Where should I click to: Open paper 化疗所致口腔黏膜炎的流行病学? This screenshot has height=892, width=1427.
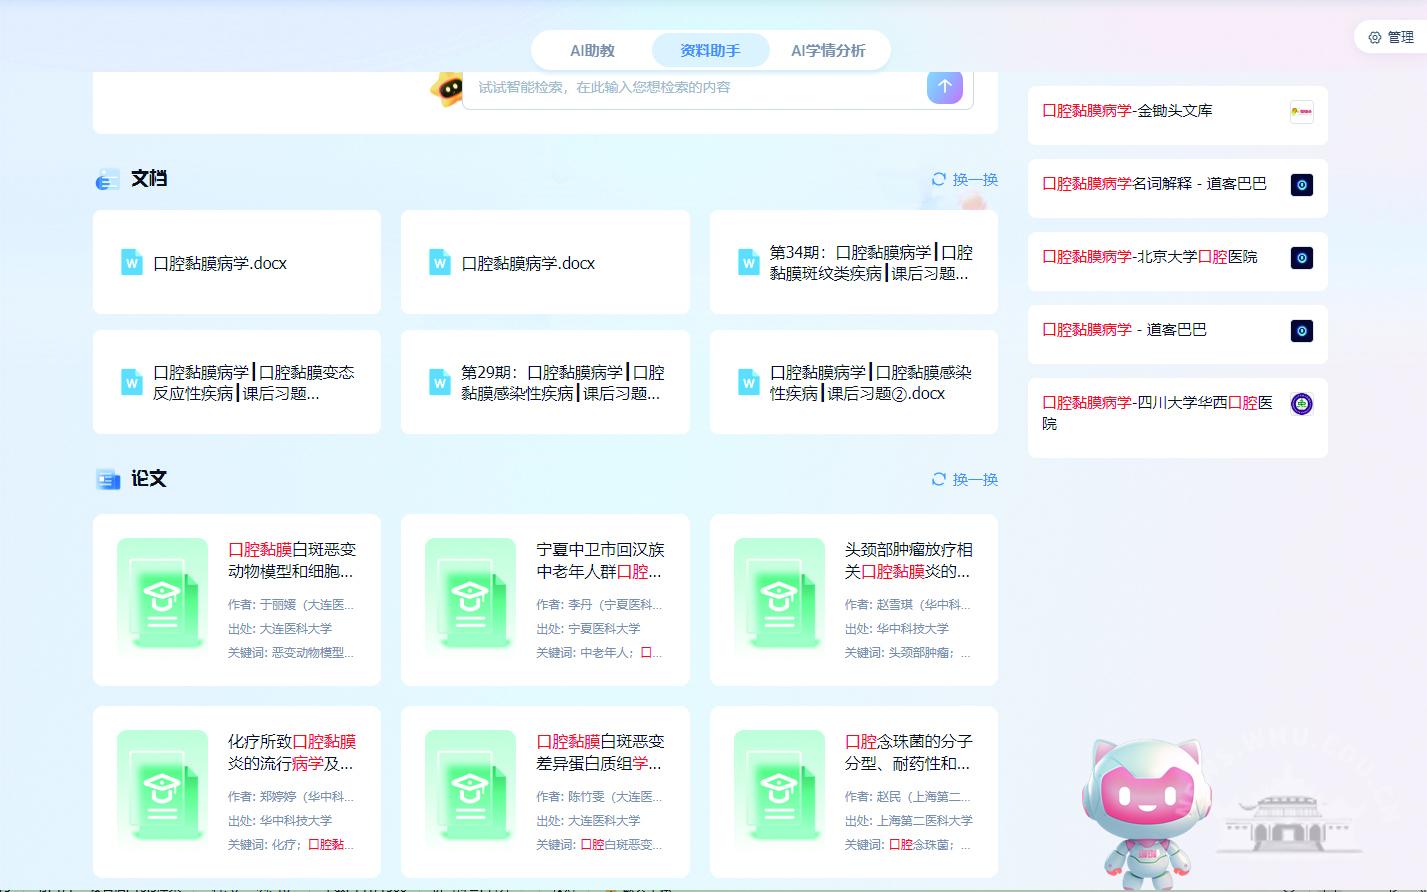click(x=291, y=752)
